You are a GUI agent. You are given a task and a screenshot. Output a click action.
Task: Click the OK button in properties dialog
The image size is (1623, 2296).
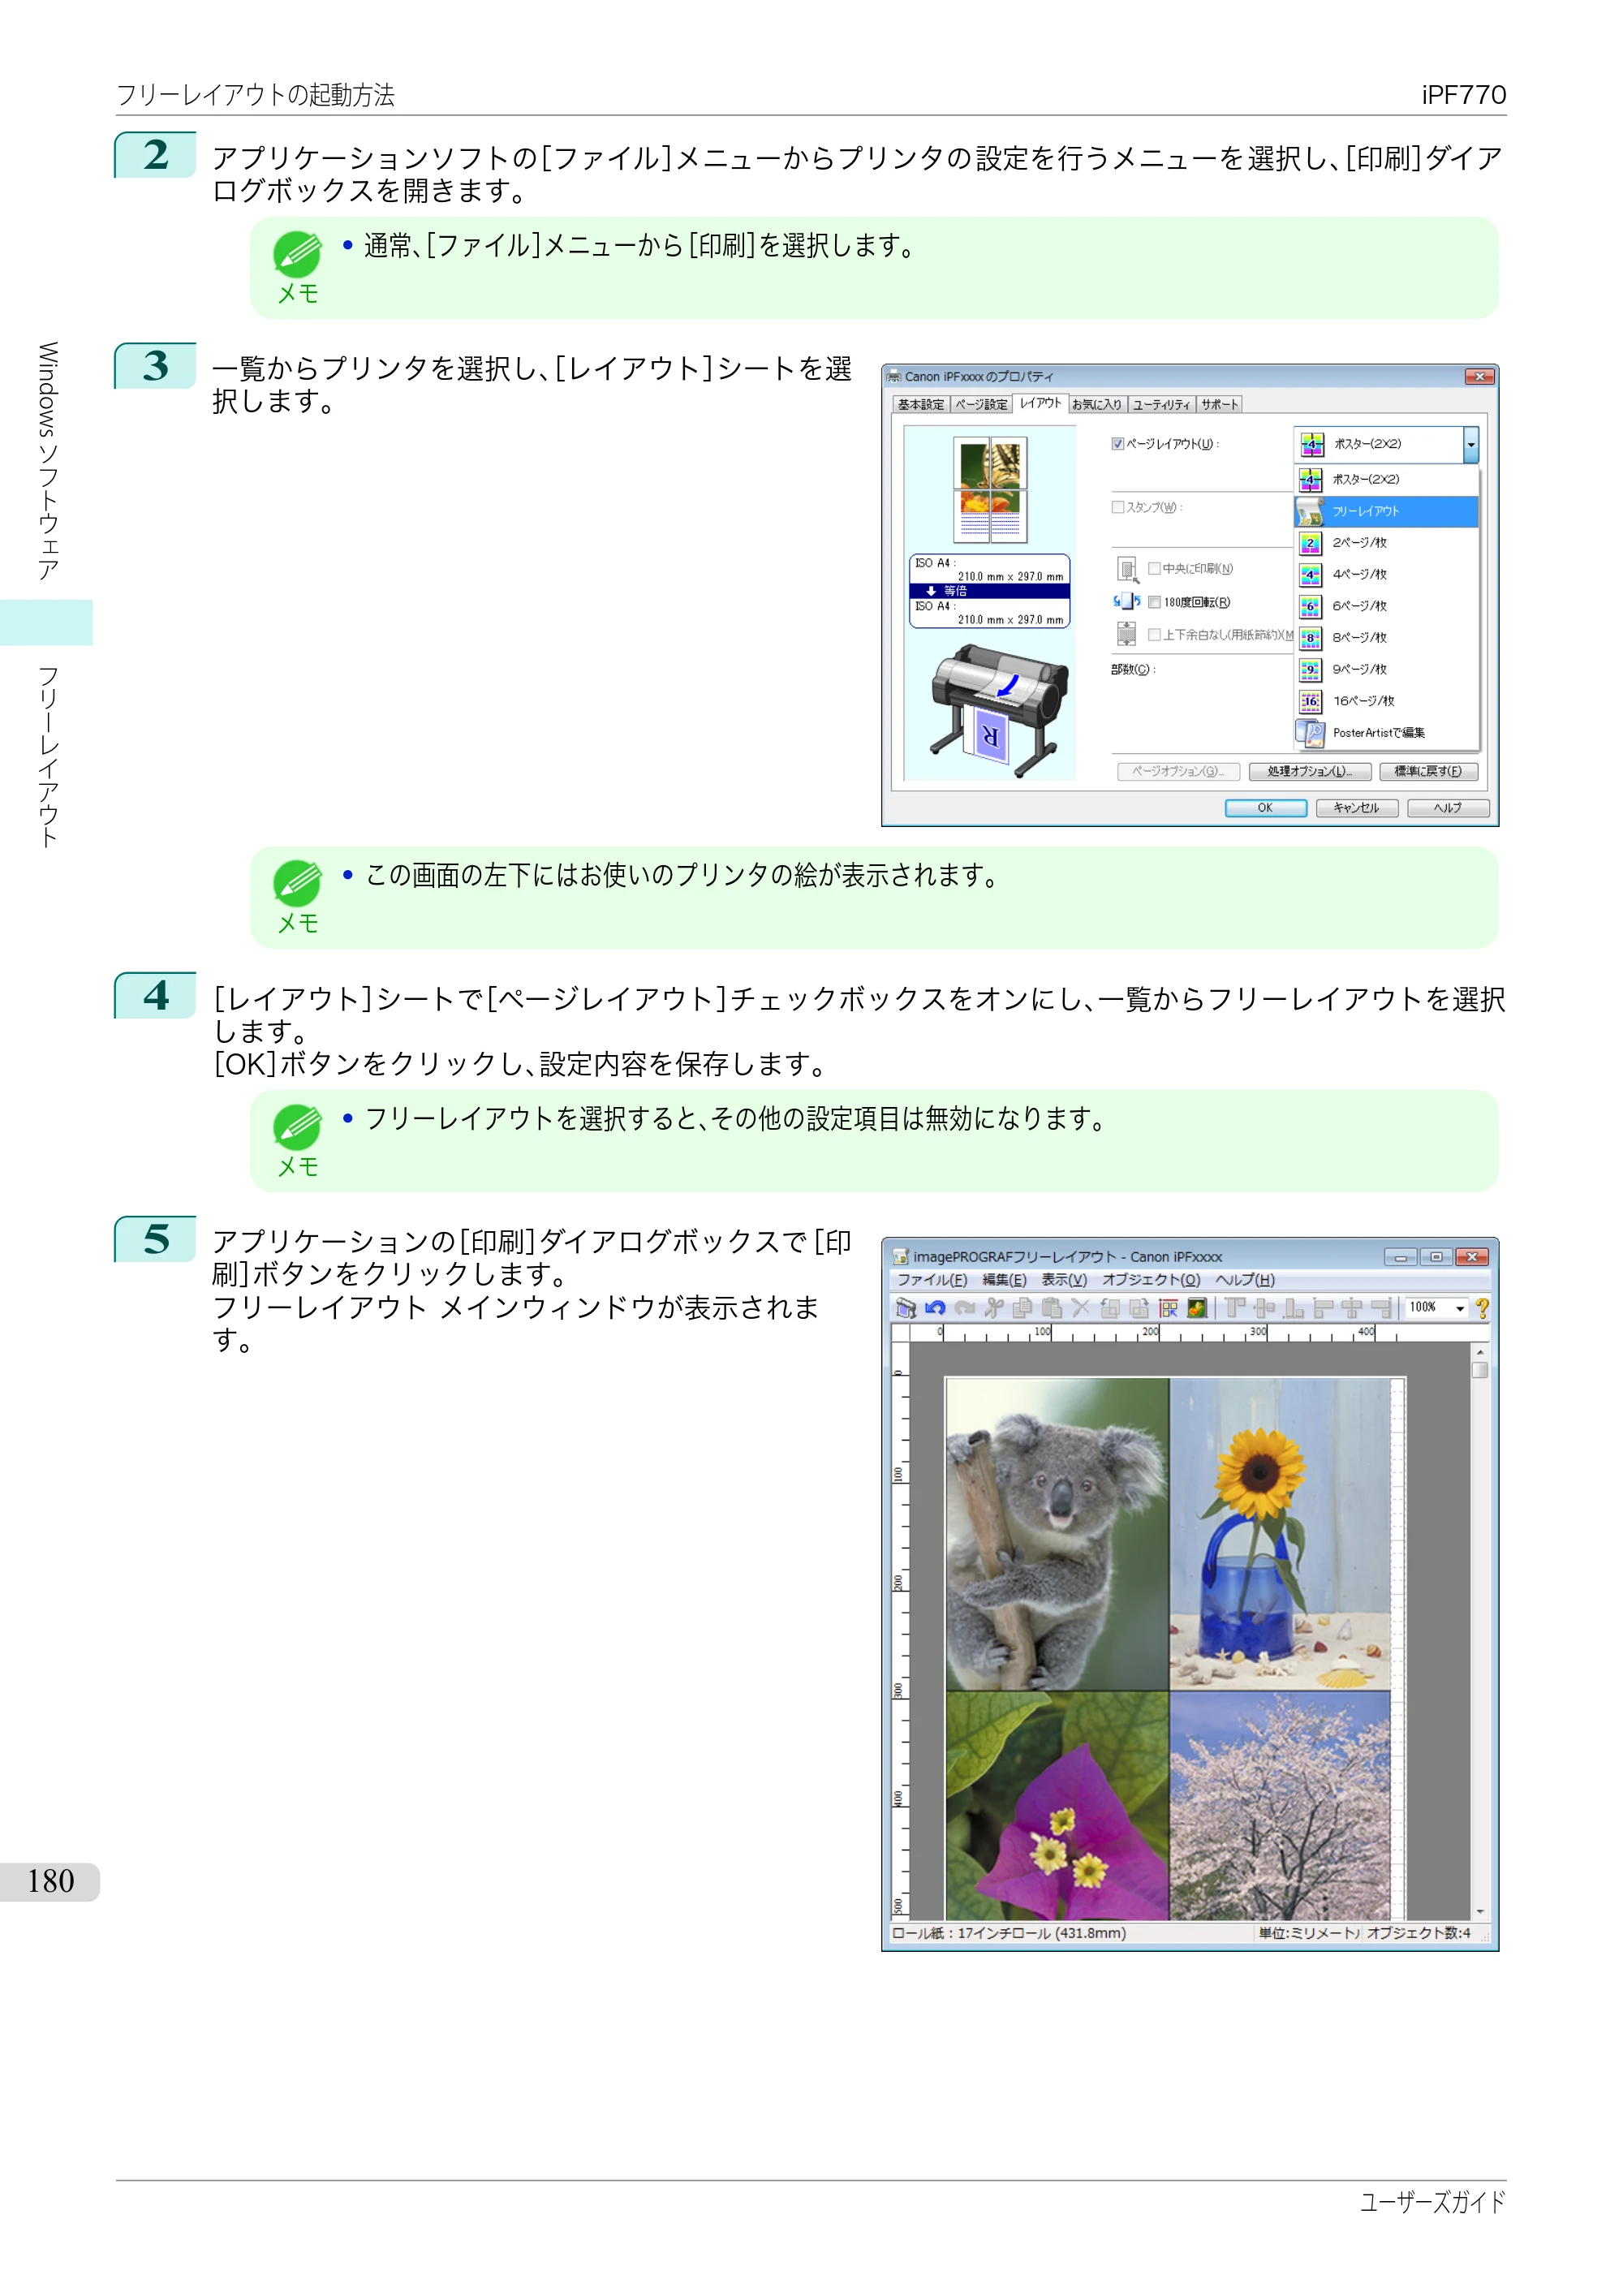click(1265, 808)
